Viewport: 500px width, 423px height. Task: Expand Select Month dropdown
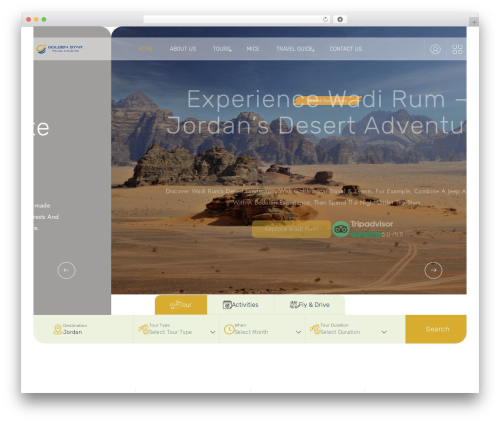tap(298, 332)
